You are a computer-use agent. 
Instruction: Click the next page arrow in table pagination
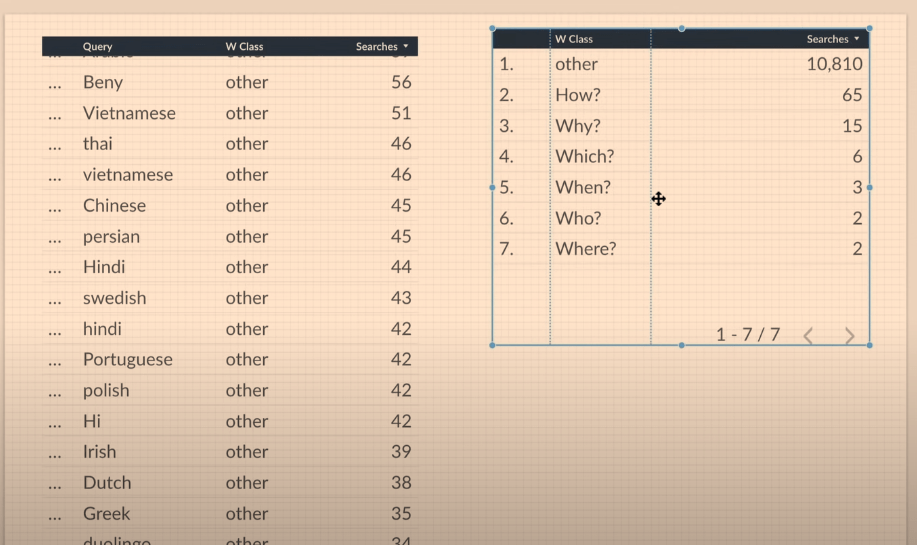click(x=850, y=336)
